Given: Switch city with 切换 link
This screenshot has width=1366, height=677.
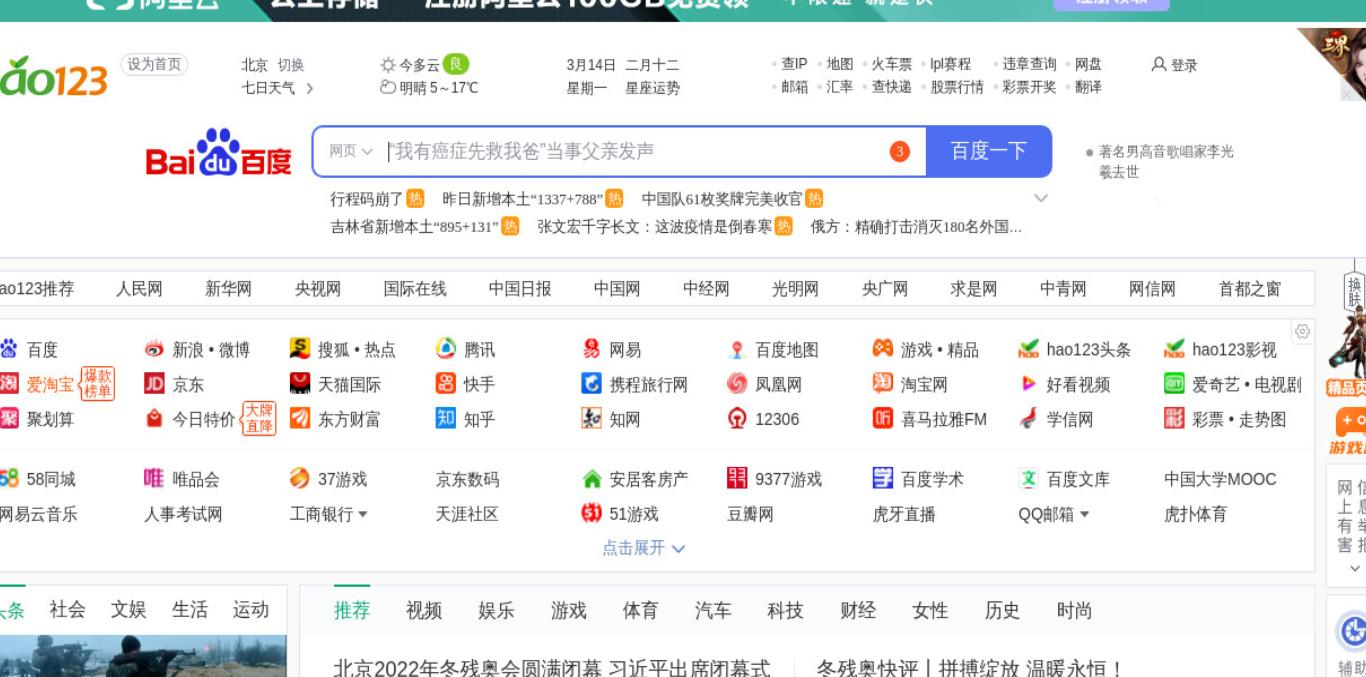Looking at the screenshot, I should tap(291, 65).
